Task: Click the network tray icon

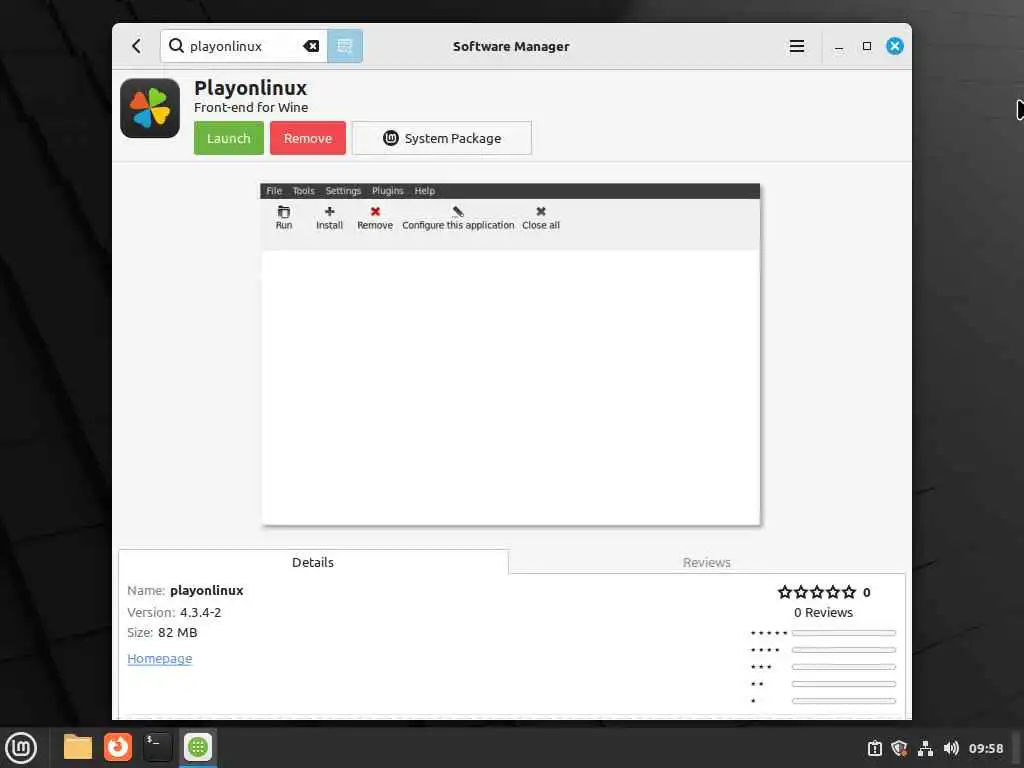Action: (925, 748)
